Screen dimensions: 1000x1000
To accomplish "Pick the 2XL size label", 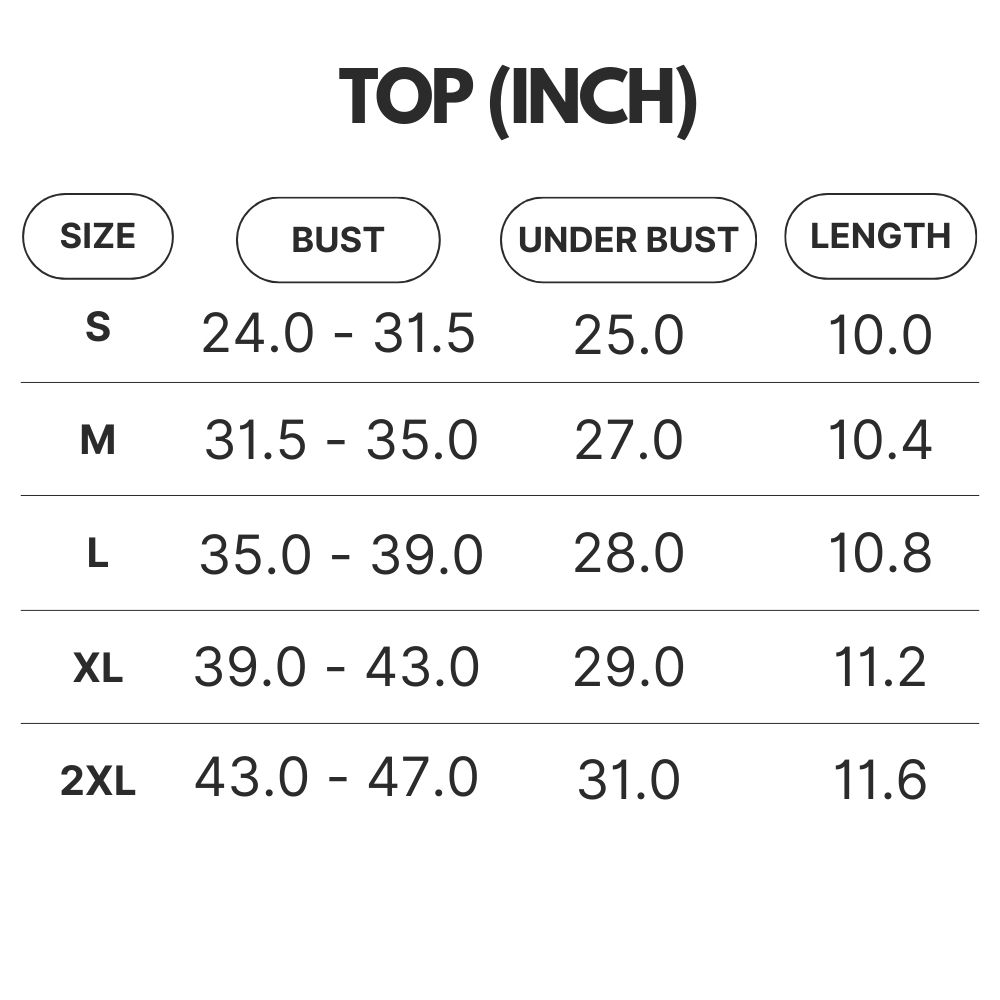I will pyautogui.click(x=98, y=781).
